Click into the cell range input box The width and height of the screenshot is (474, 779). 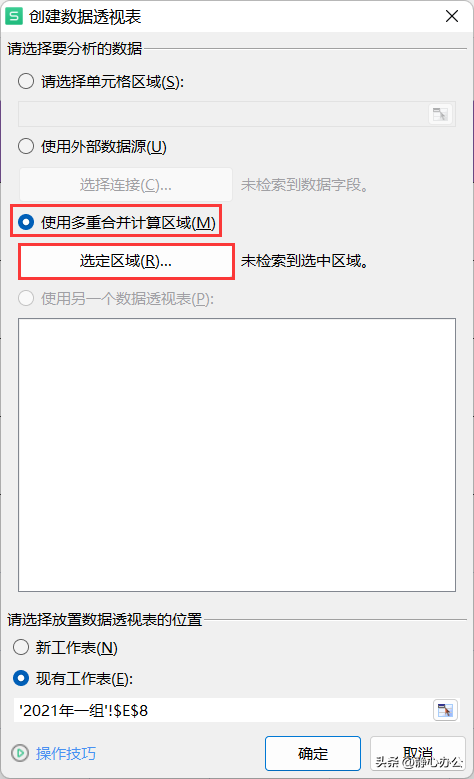(223, 114)
